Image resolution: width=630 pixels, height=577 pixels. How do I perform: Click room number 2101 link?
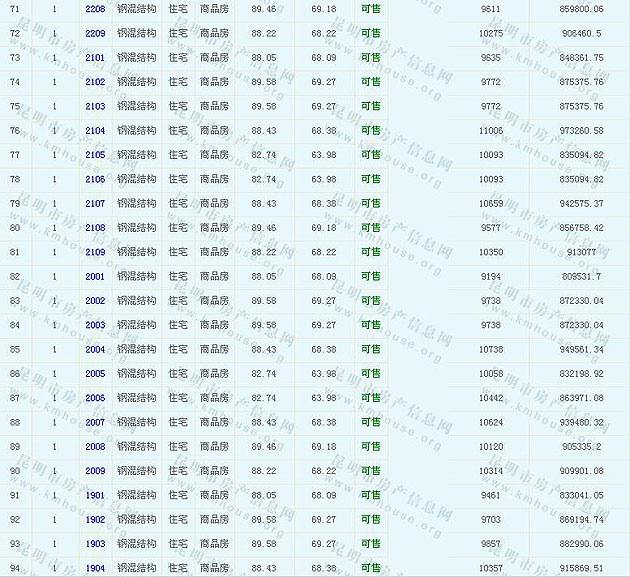tap(95, 58)
